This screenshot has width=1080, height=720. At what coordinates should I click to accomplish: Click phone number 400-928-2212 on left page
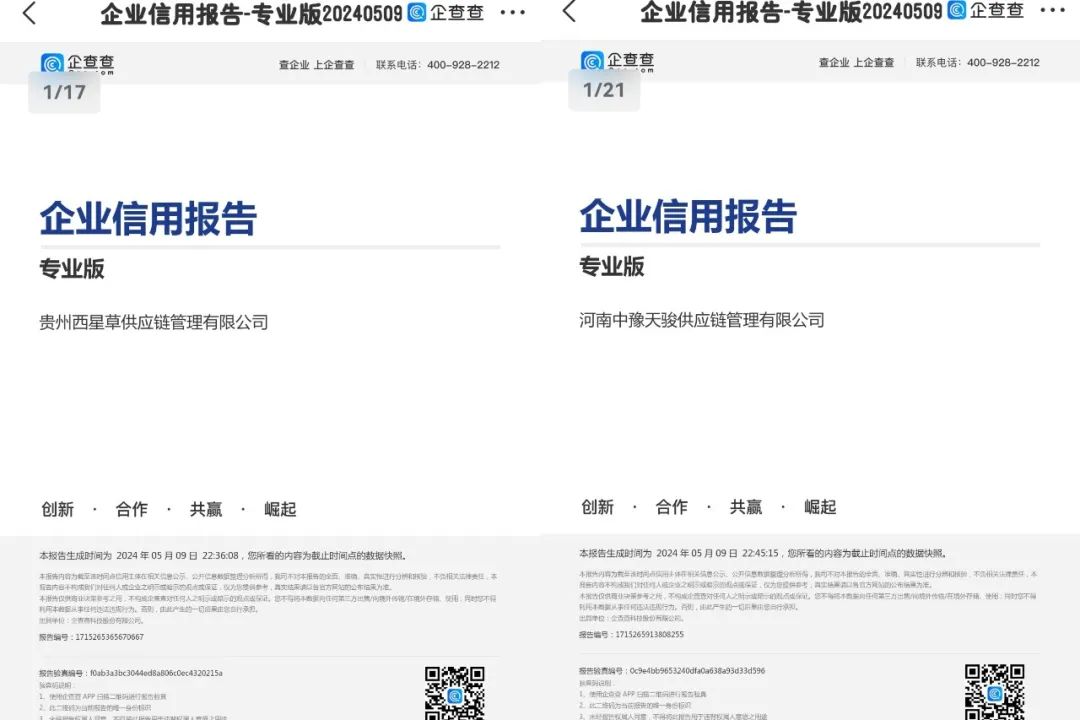(463, 65)
